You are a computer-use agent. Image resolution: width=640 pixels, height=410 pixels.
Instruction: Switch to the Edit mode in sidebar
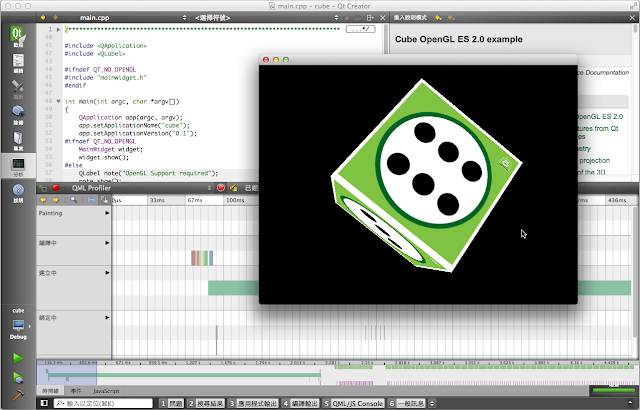coord(18,63)
